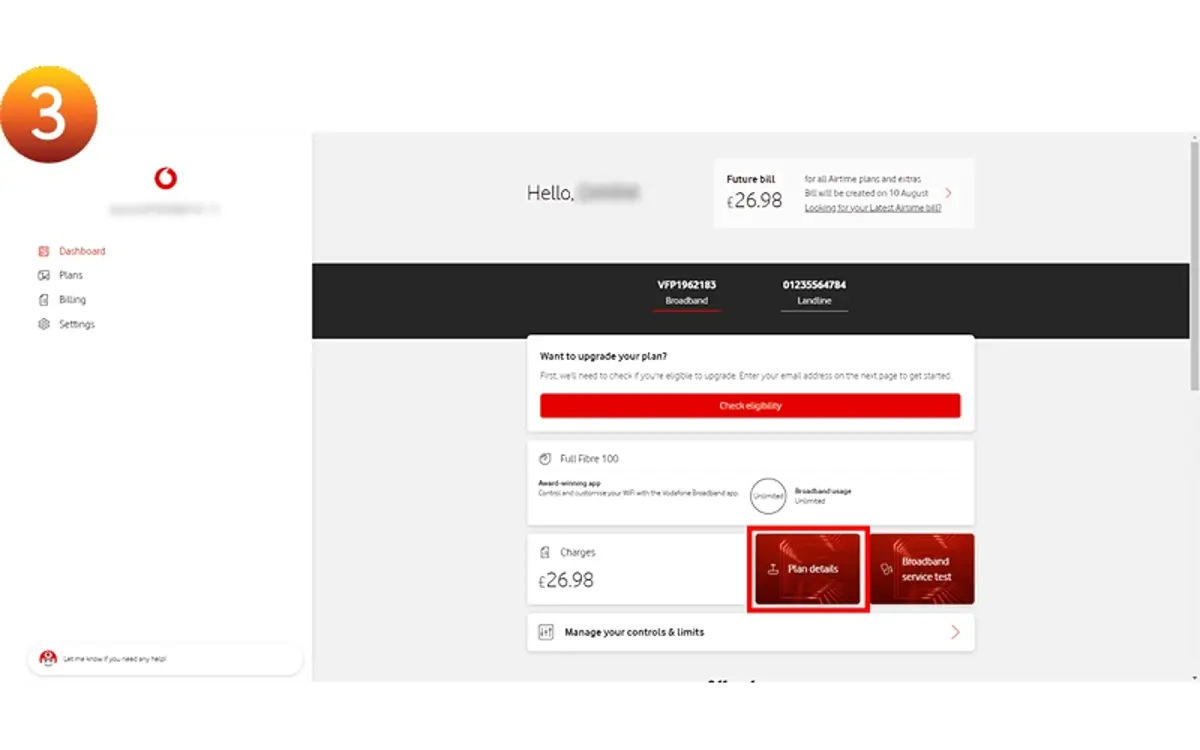The width and height of the screenshot is (1200, 750).
Task: Select the Broadband VFP1962183 tab
Action: 686,293
